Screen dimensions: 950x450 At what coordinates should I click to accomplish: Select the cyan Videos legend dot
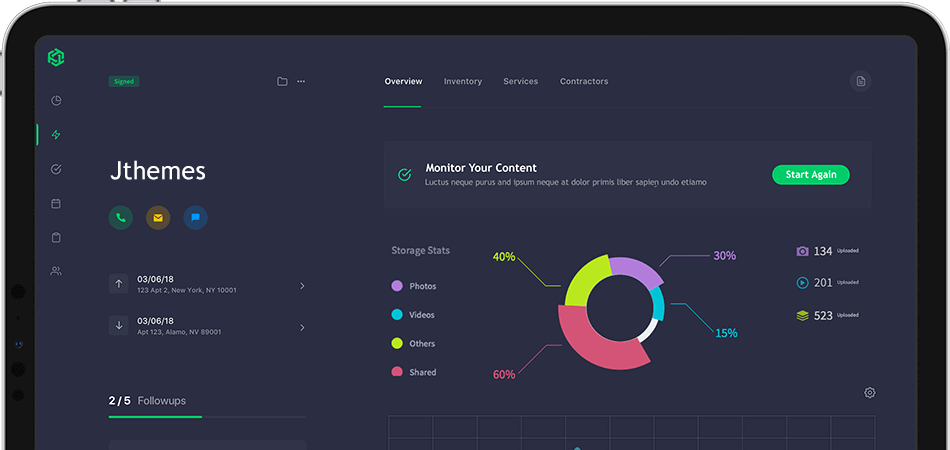click(397, 314)
